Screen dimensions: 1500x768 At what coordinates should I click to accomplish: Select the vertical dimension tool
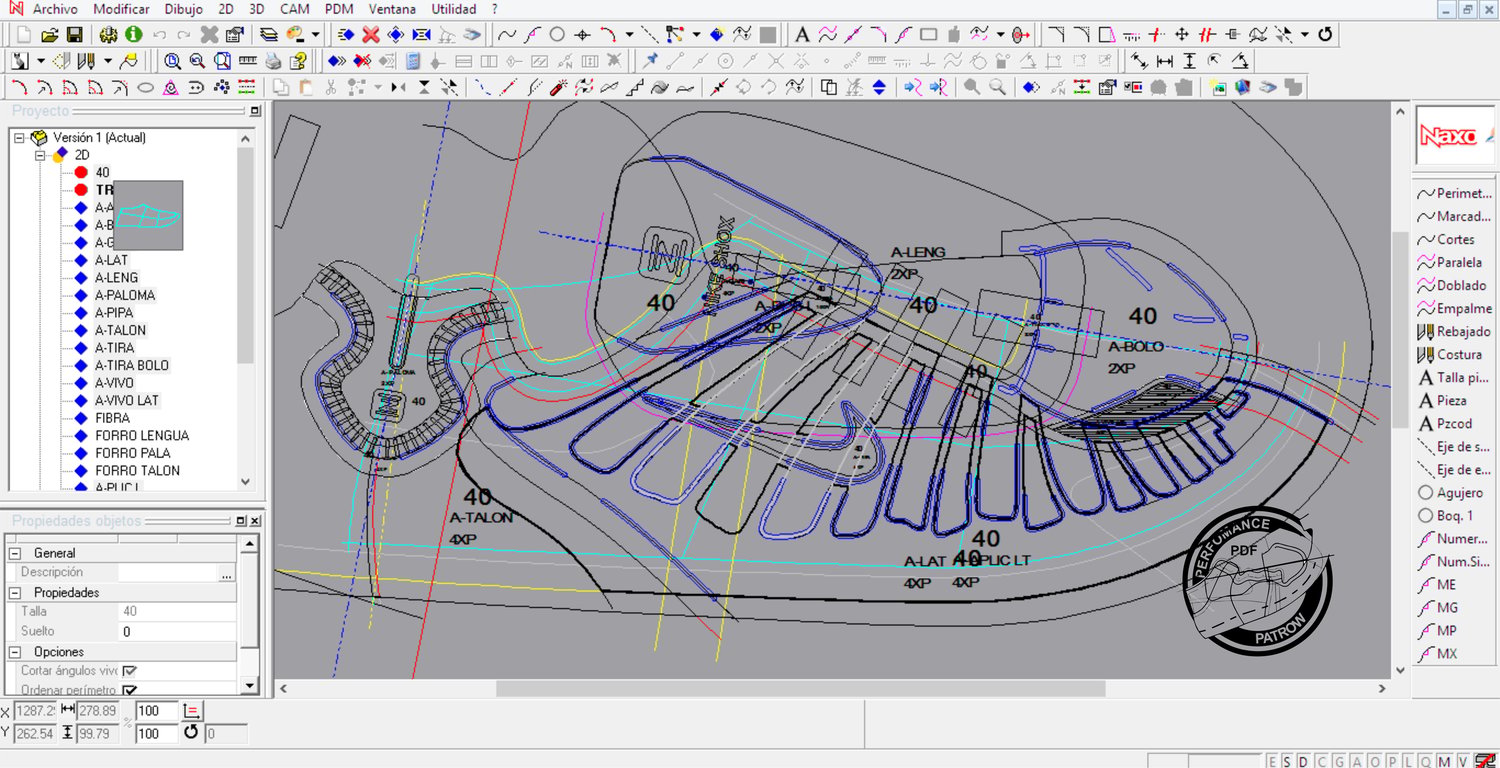[x=1189, y=61]
